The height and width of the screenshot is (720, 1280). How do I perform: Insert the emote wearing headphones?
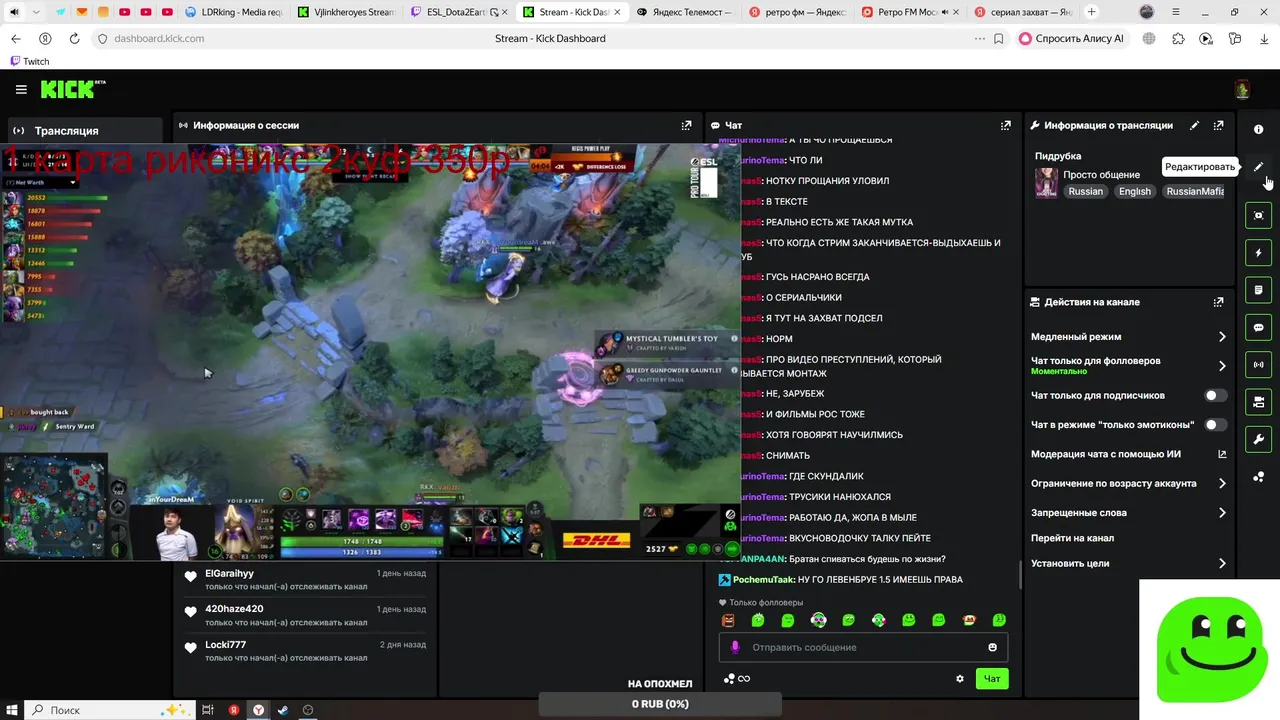(x=818, y=620)
